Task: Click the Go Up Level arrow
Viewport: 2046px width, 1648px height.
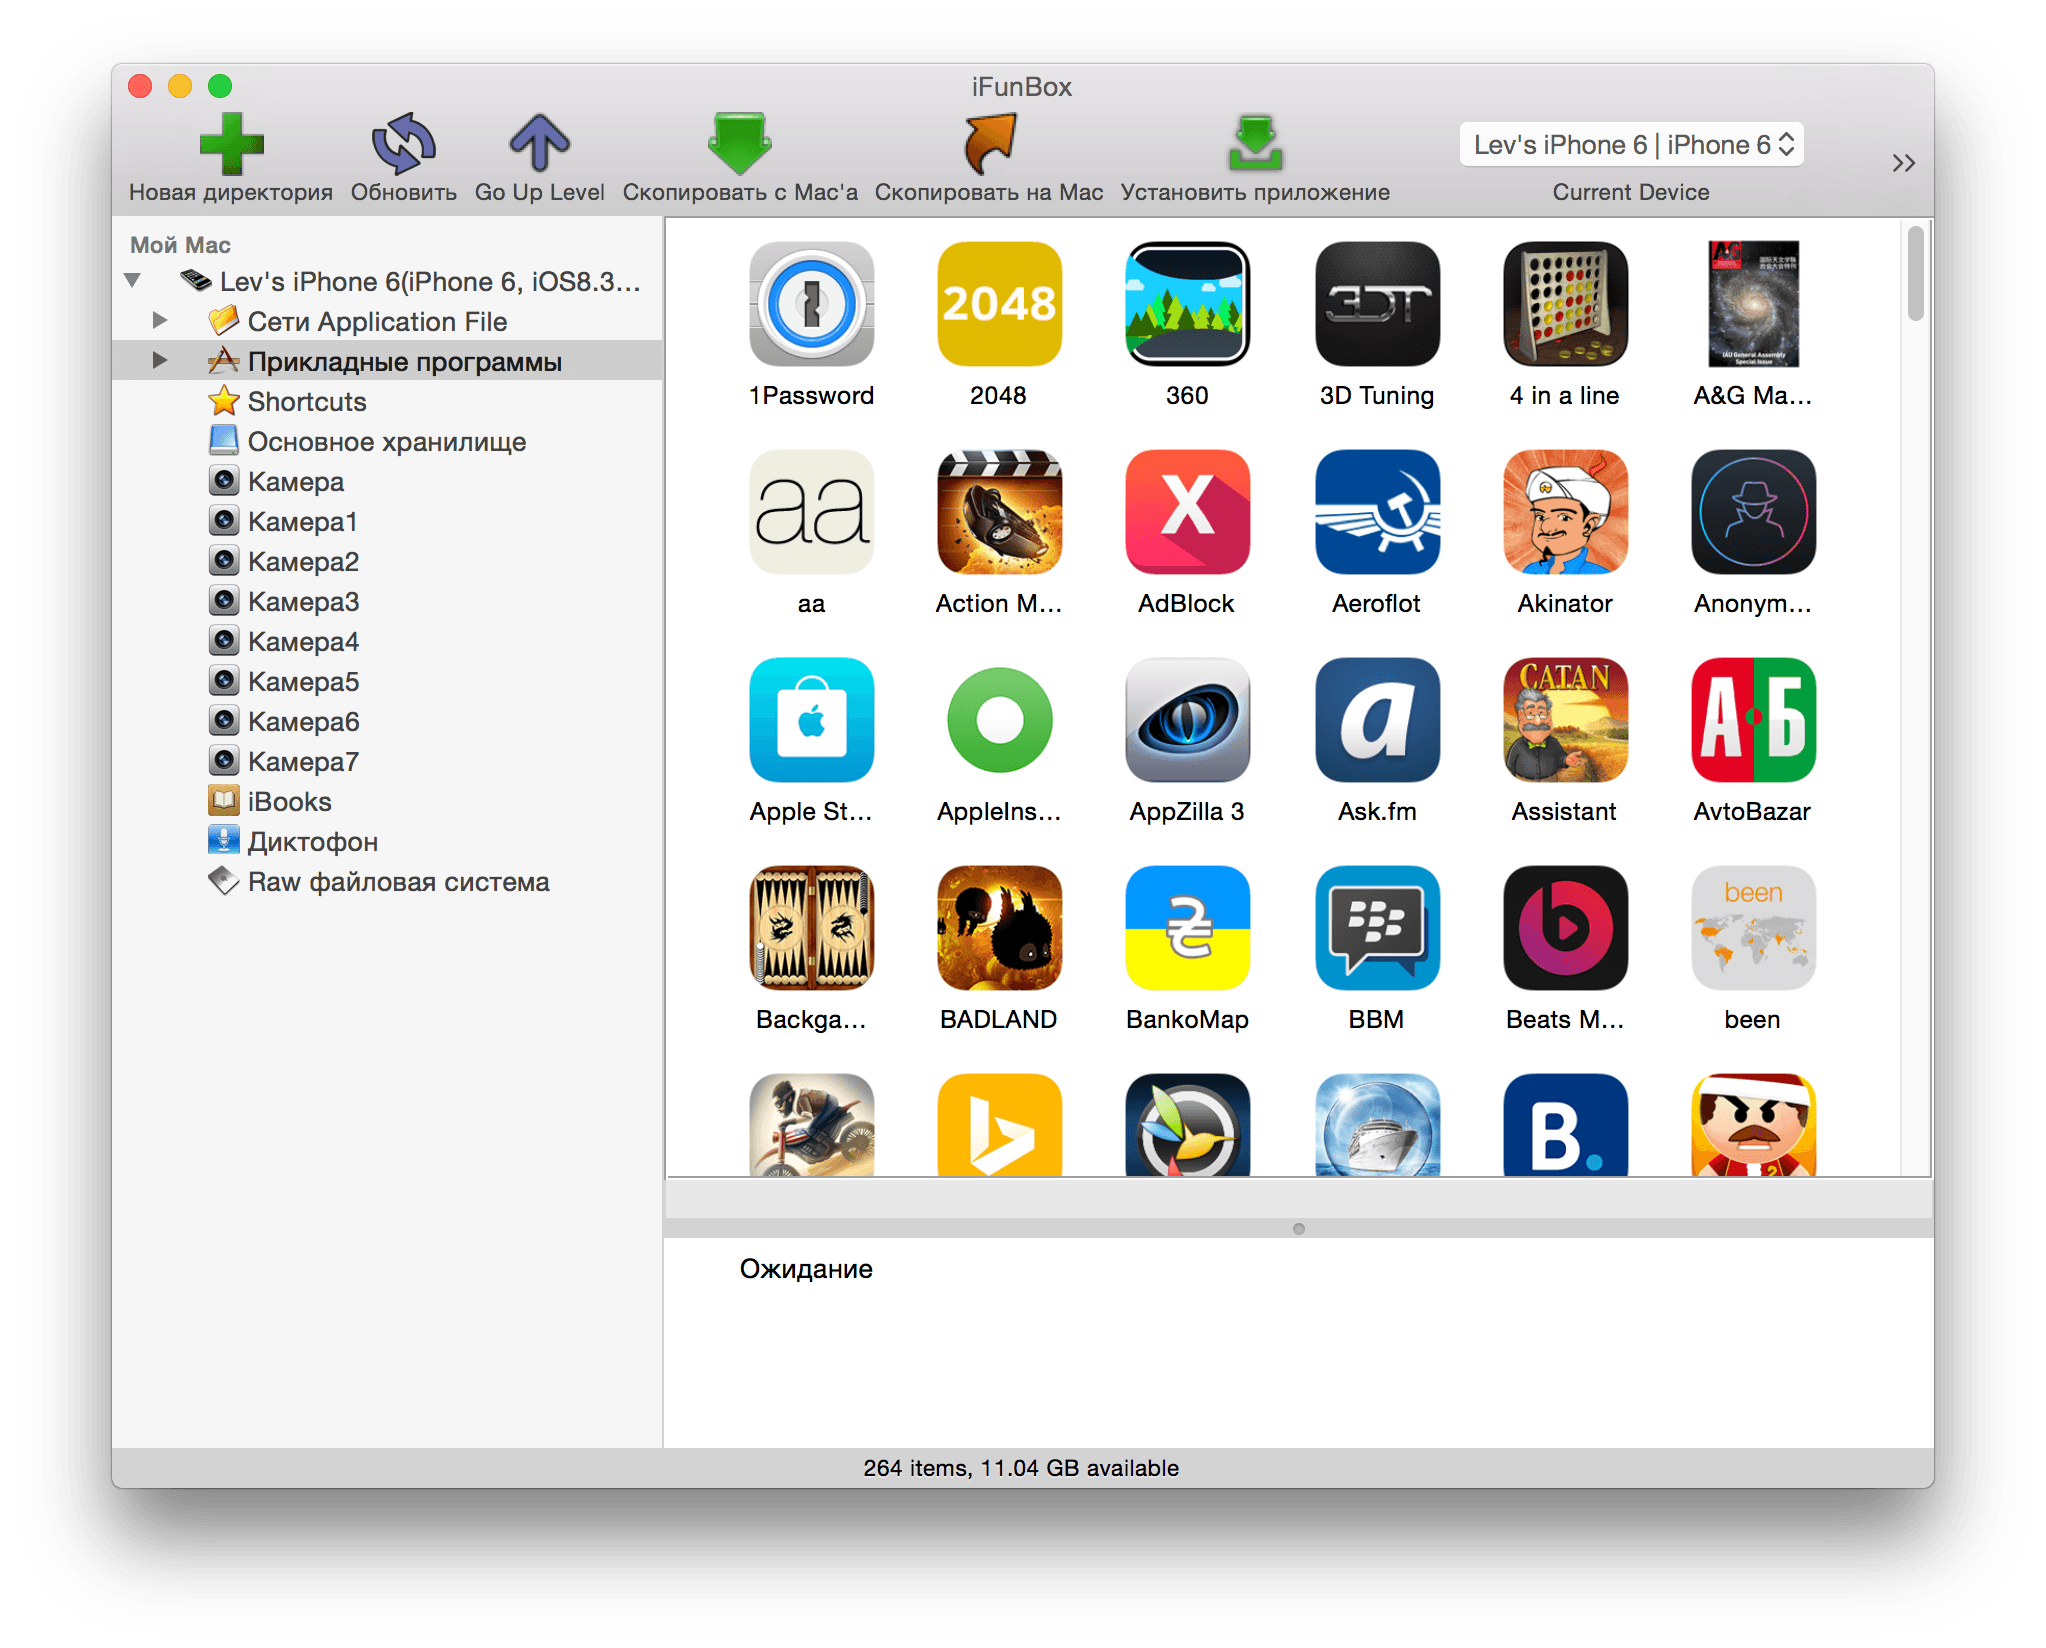Action: tap(539, 143)
